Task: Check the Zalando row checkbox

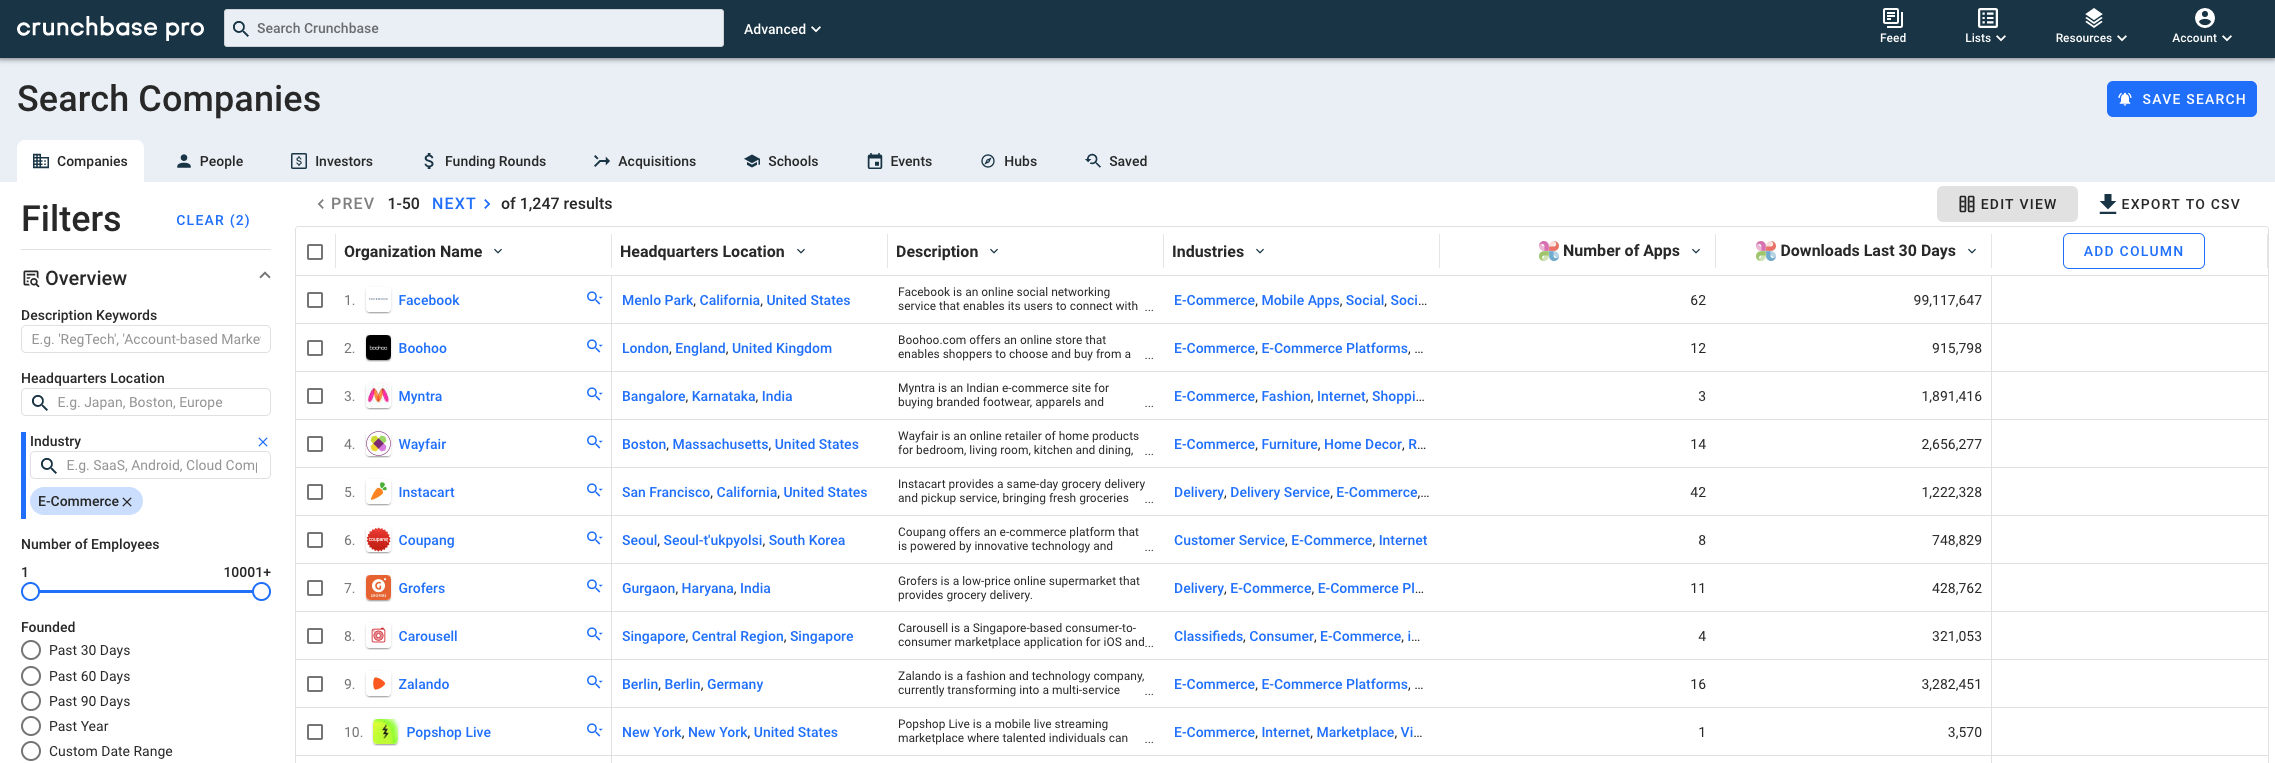Action: [315, 684]
